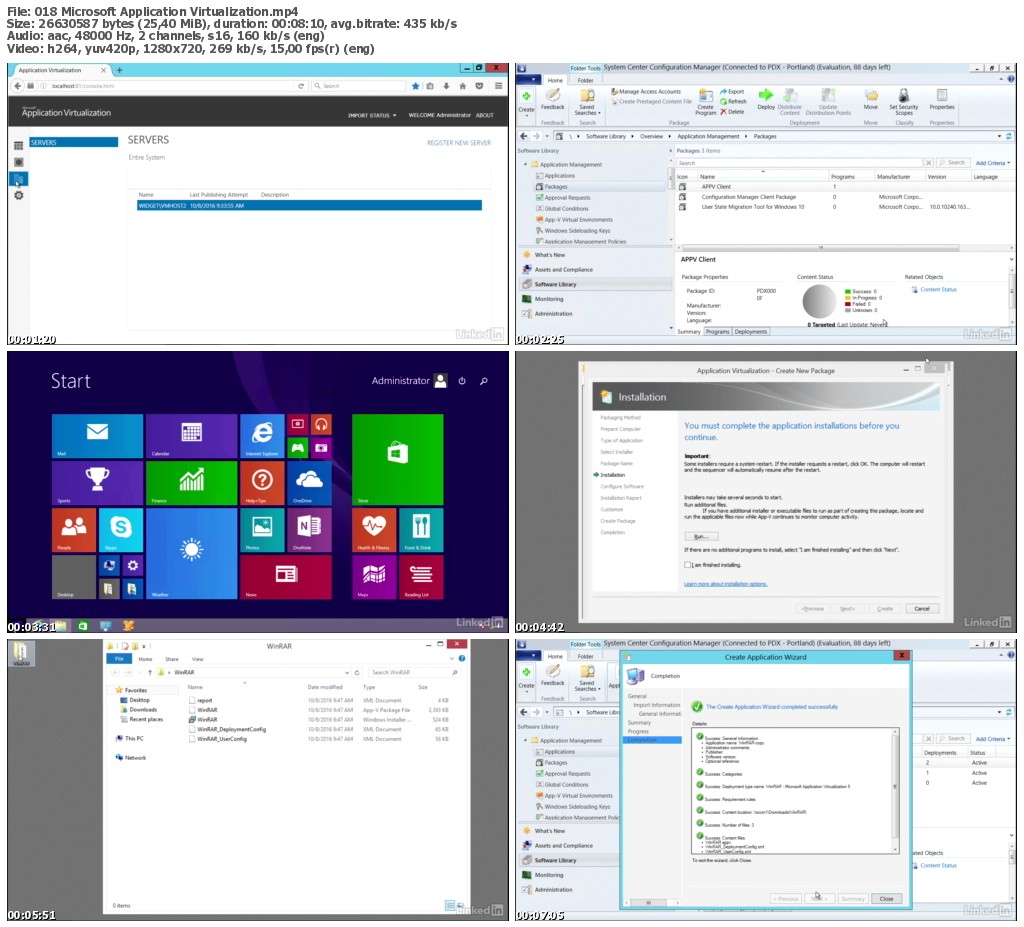Click Properties icon in 00:02:25 SCCM ribbon
1024x927 pixels.
[942, 99]
